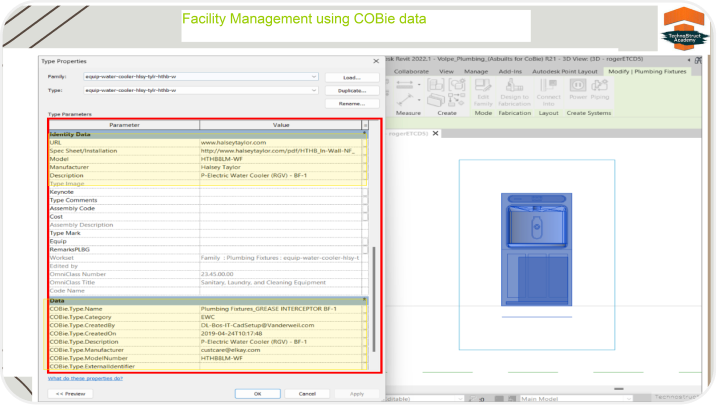Click the Manufacturer value Halsey Taylor

pyautogui.click(x=220, y=167)
